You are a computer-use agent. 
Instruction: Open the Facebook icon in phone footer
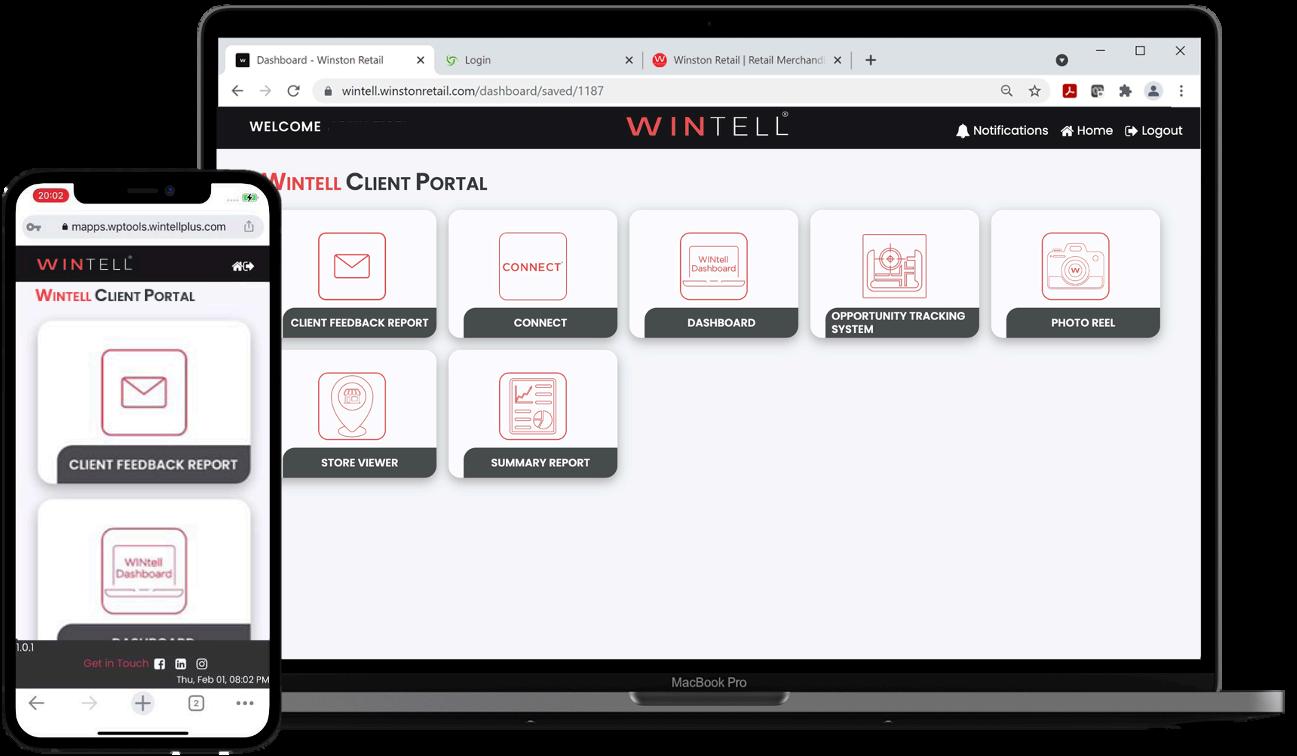tap(160, 664)
